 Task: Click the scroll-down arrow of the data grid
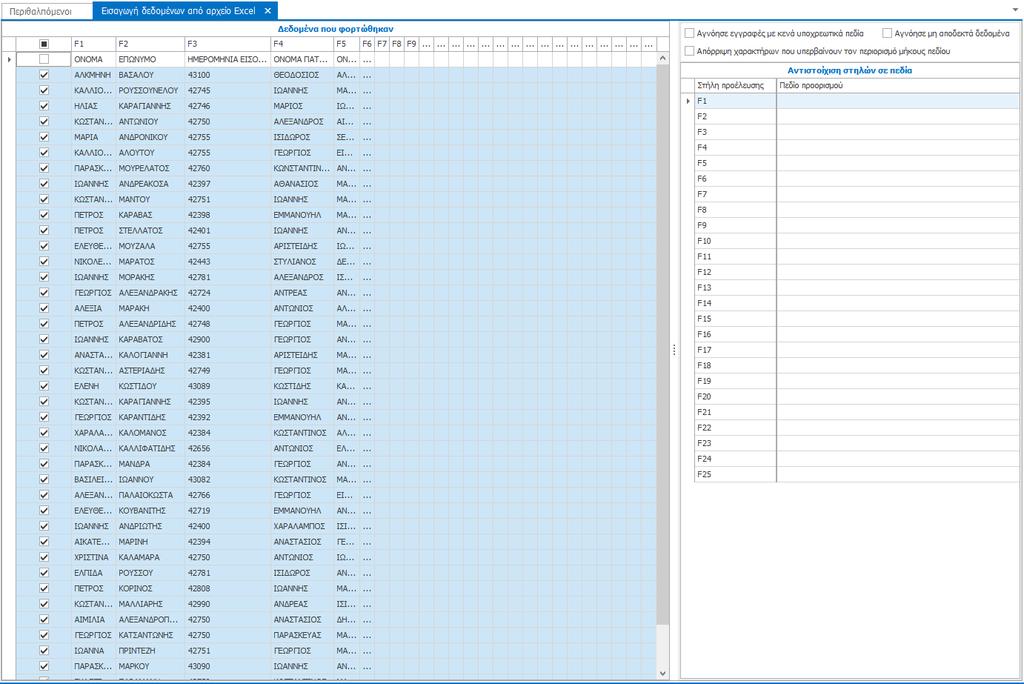[x=663, y=674]
